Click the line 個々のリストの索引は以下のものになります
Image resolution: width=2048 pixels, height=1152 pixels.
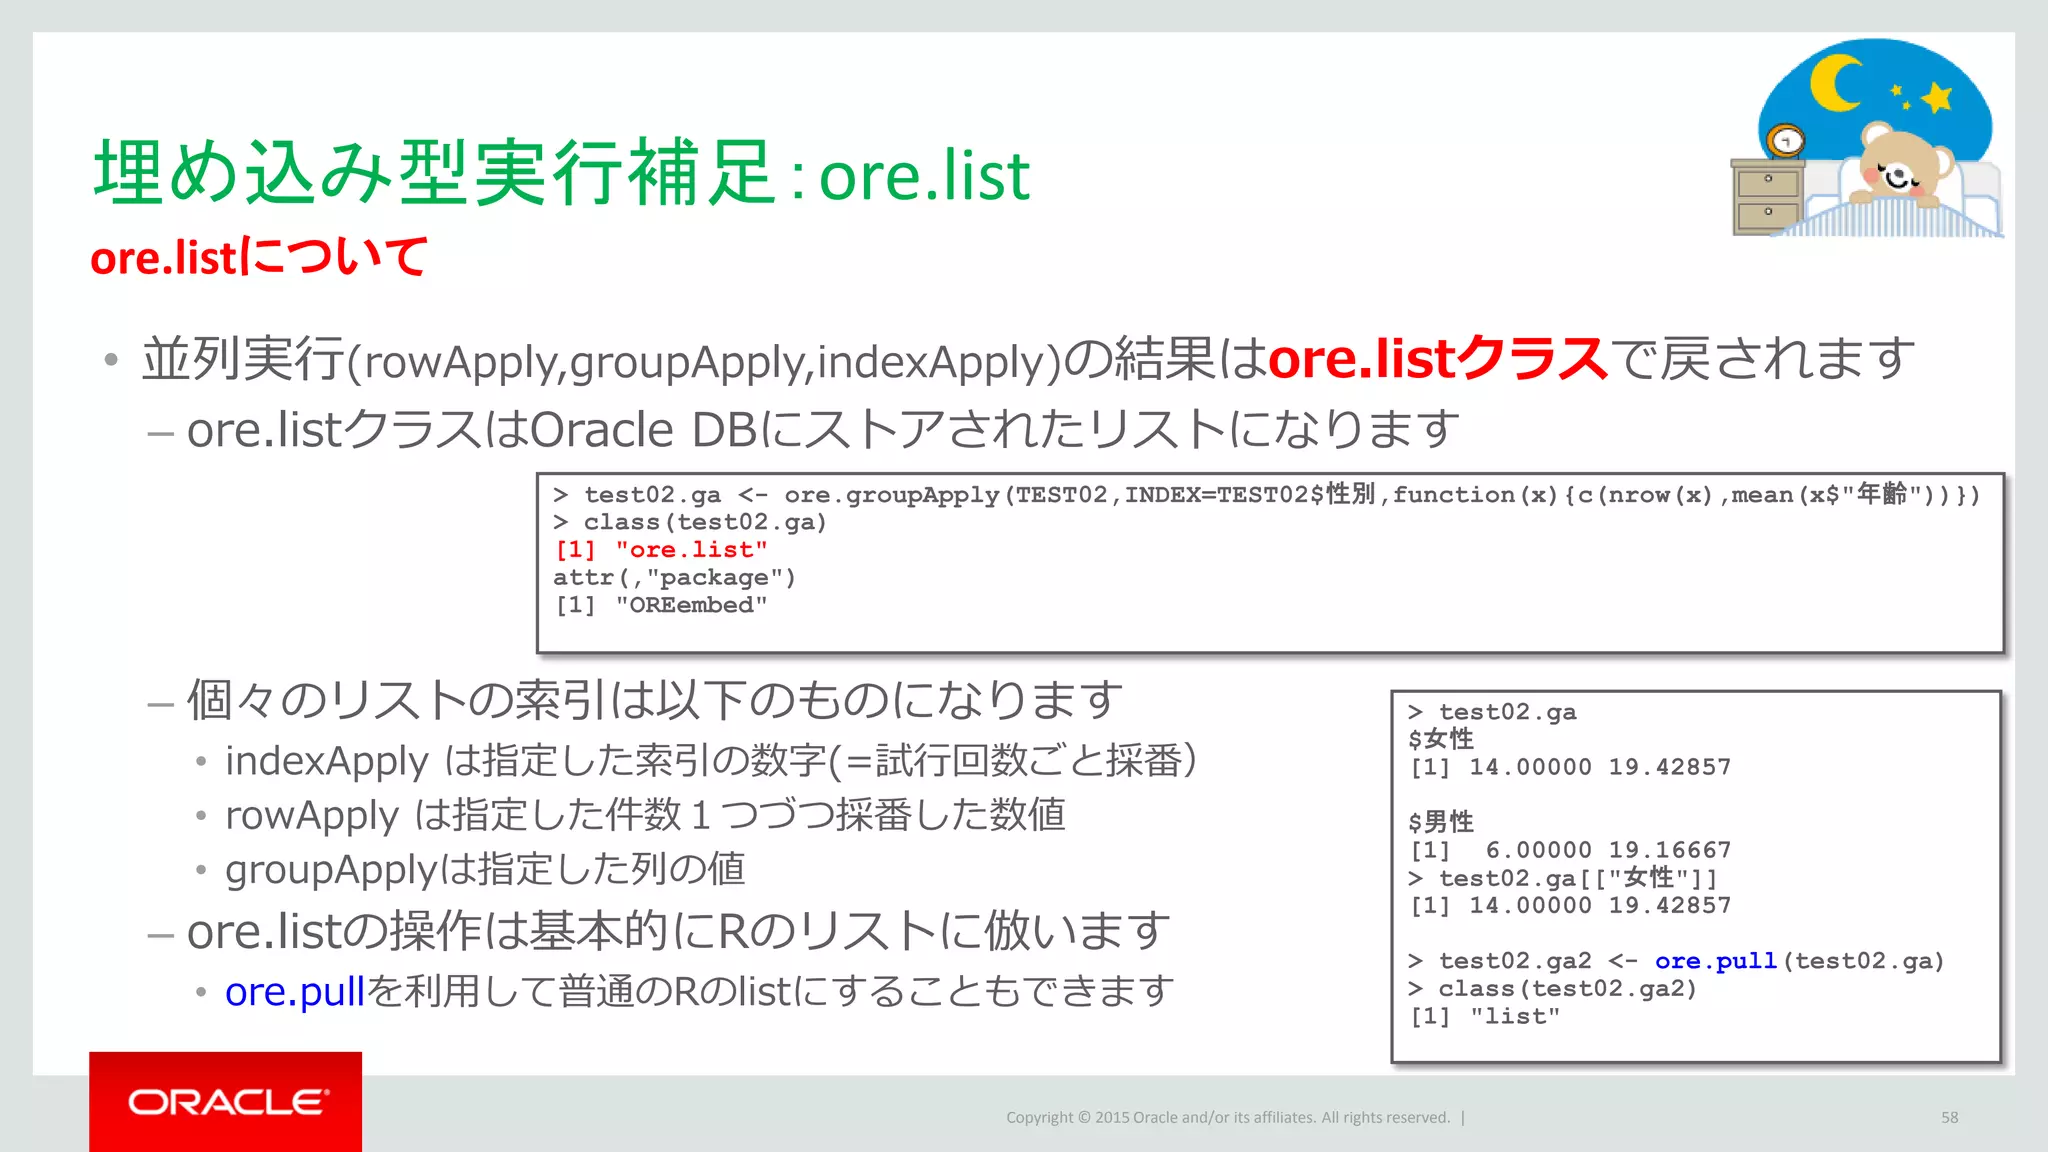click(x=655, y=699)
